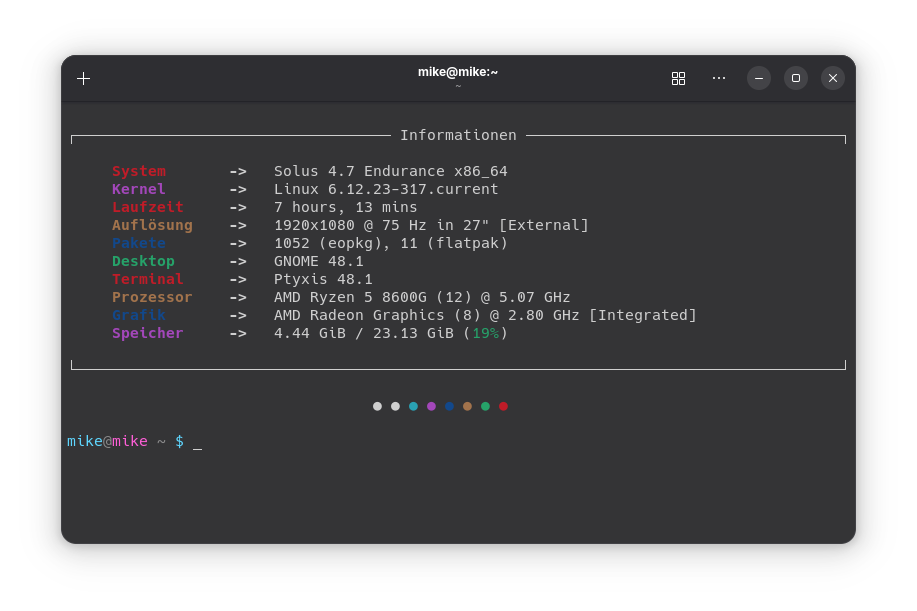
Task: Click the dark blue color dot
Action: (x=449, y=406)
